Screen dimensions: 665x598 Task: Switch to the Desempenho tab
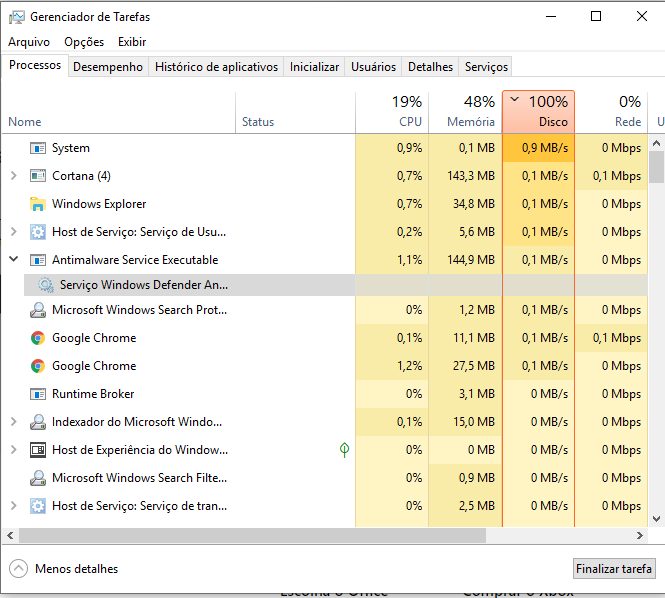click(108, 67)
